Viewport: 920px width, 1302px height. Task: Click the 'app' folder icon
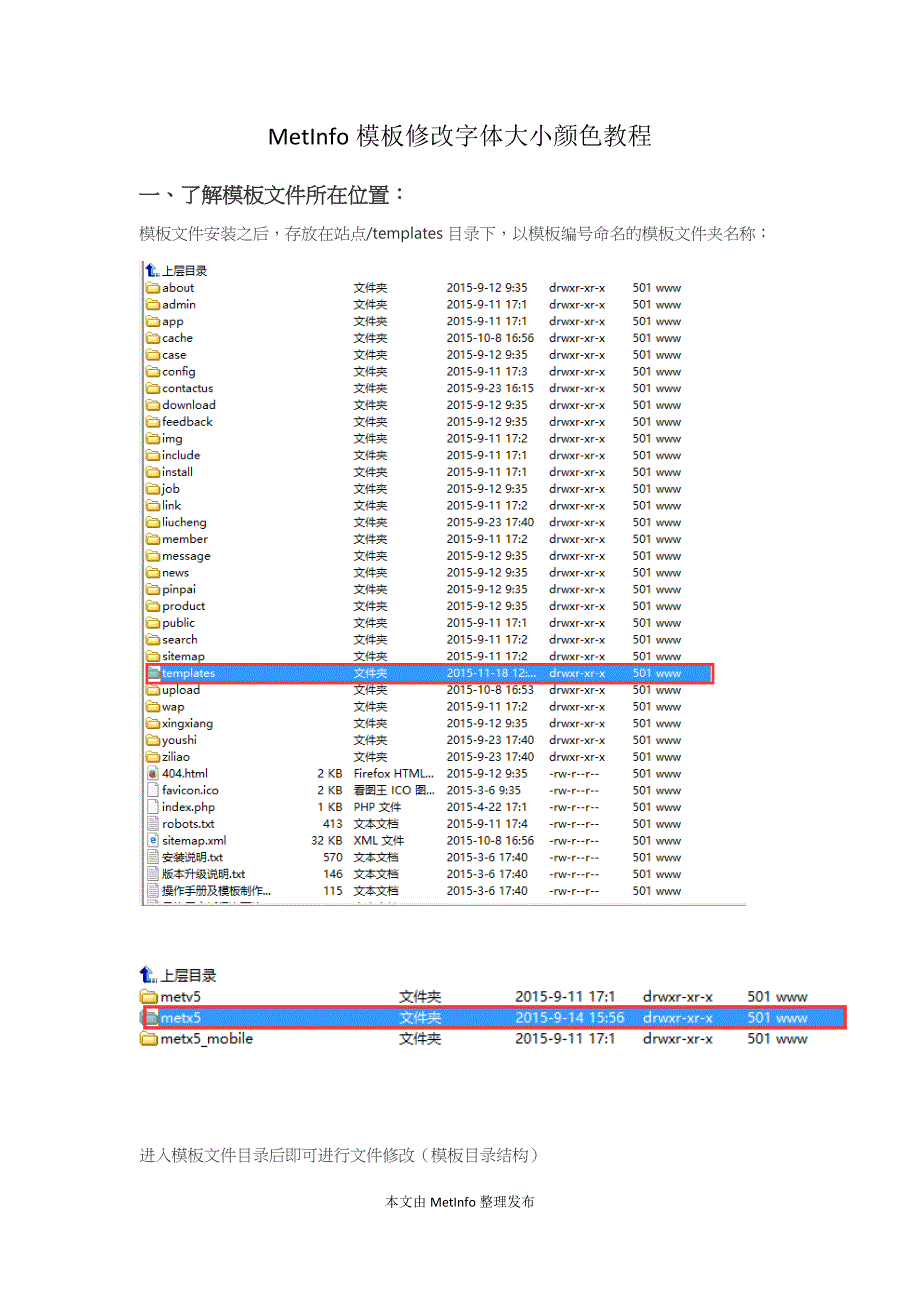[153, 321]
